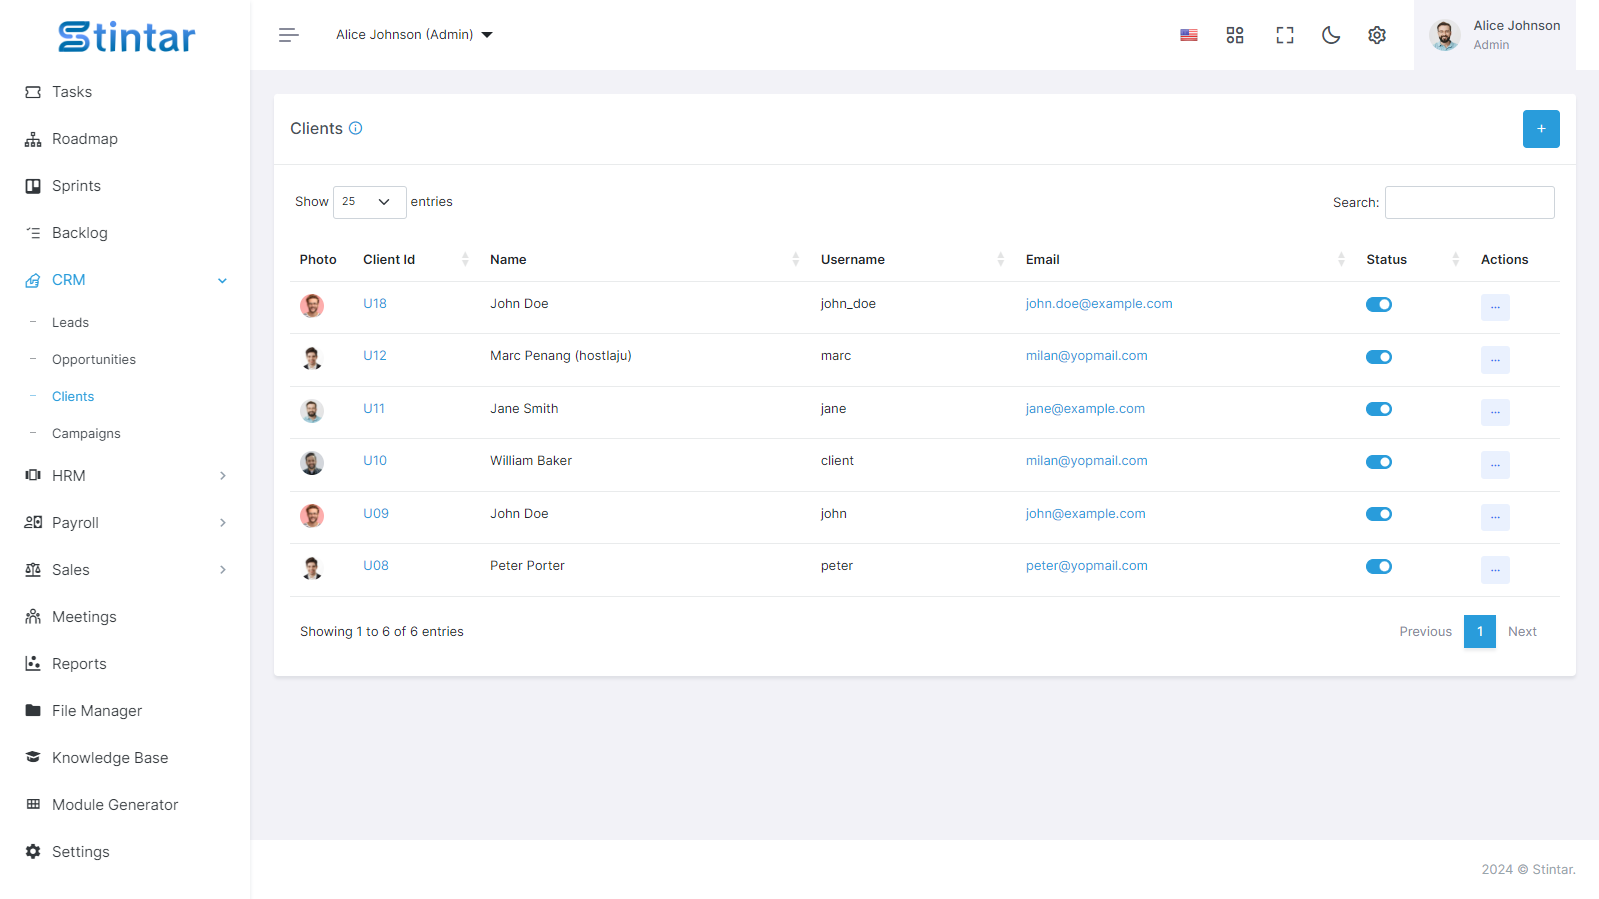1599x899 pixels.
Task: Click photo of client U10 William Baker
Action: [312, 463]
